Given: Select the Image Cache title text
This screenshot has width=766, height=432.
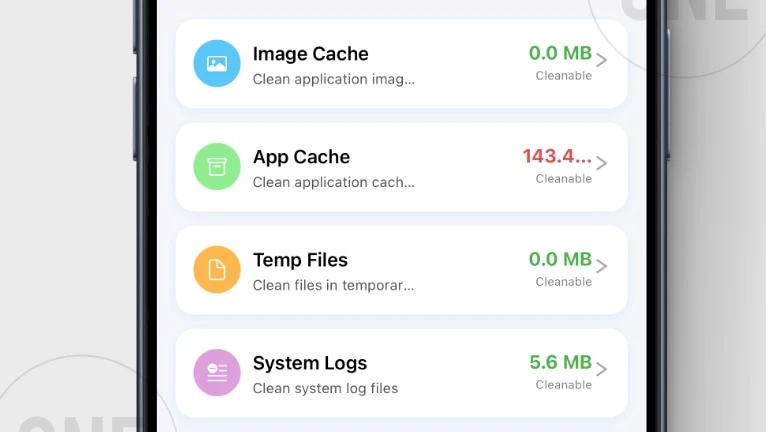Looking at the screenshot, I should click(x=310, y=54).
